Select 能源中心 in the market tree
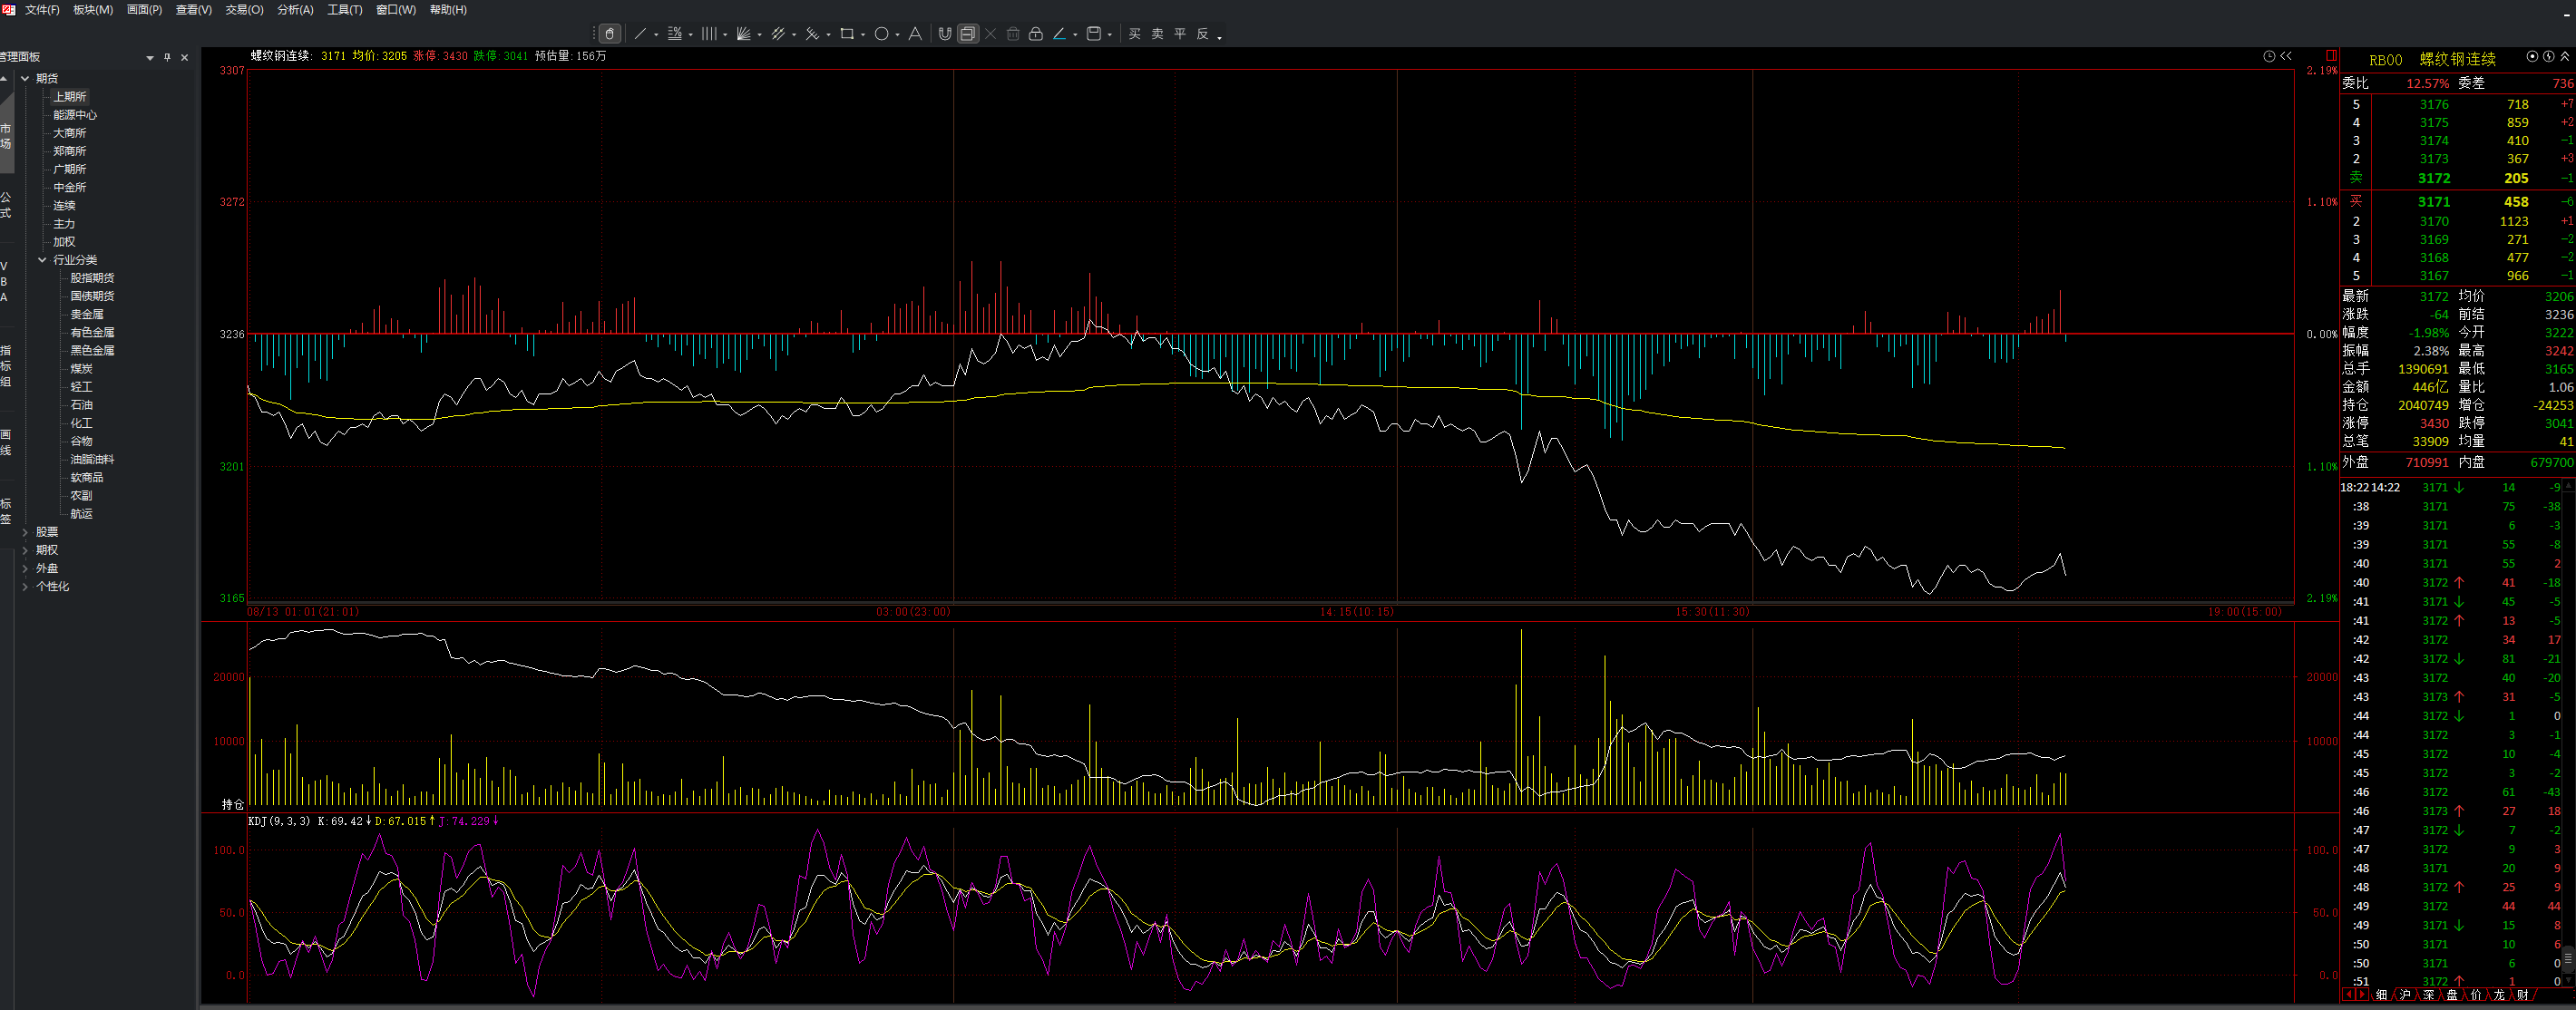2576x1010 pixels. (75, 115)
